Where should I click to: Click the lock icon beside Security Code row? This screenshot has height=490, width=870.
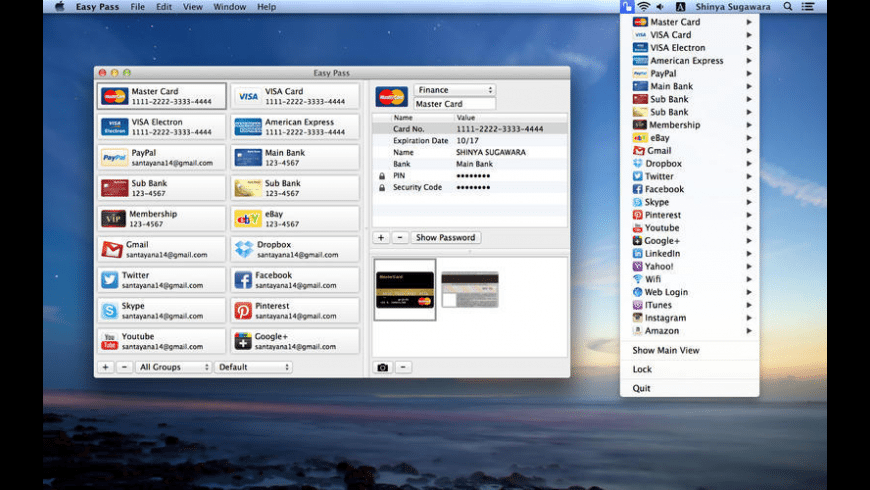382,188
